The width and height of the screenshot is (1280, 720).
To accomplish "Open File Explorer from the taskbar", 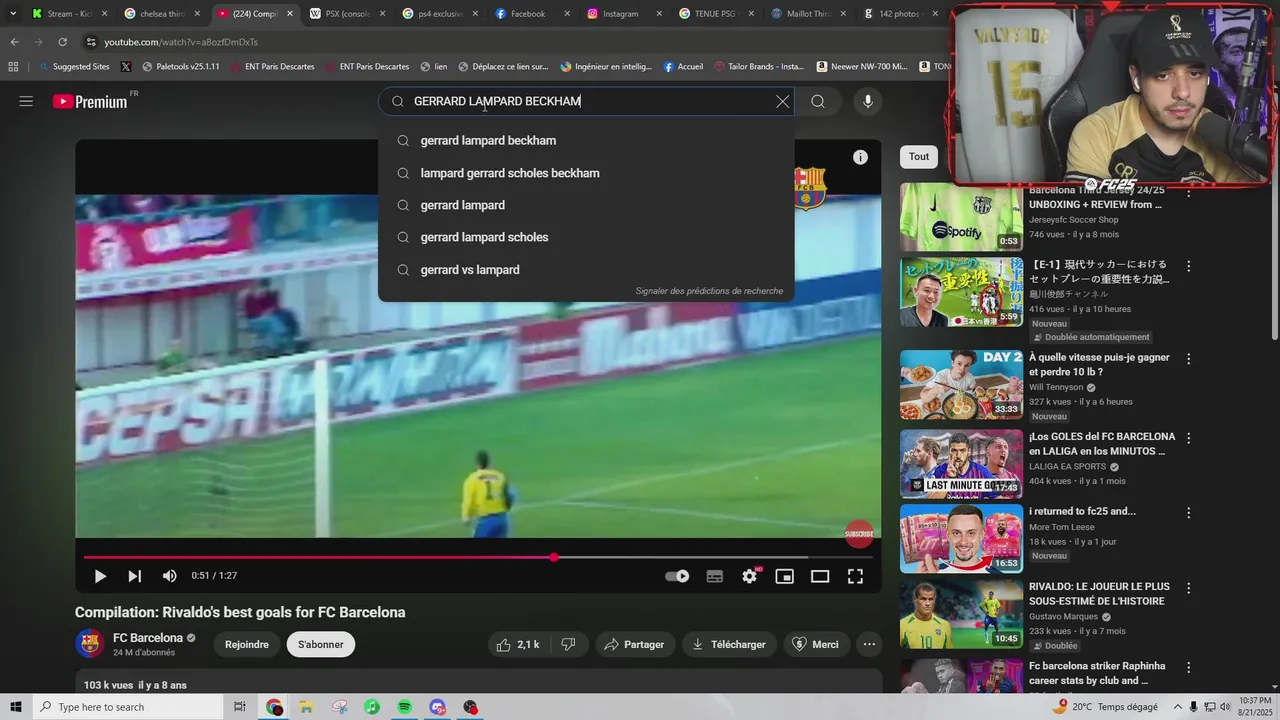I will (x=307, y=707).
